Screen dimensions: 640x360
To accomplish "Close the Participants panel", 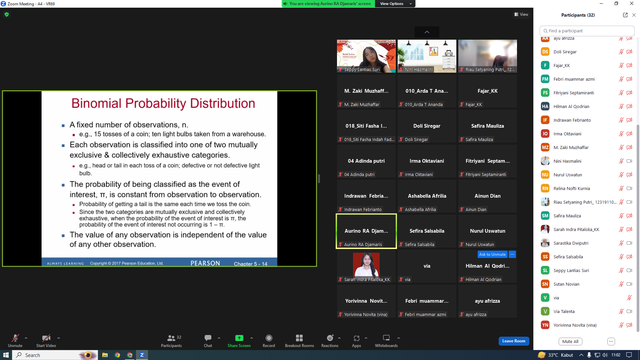I will [x=634, y=15].
